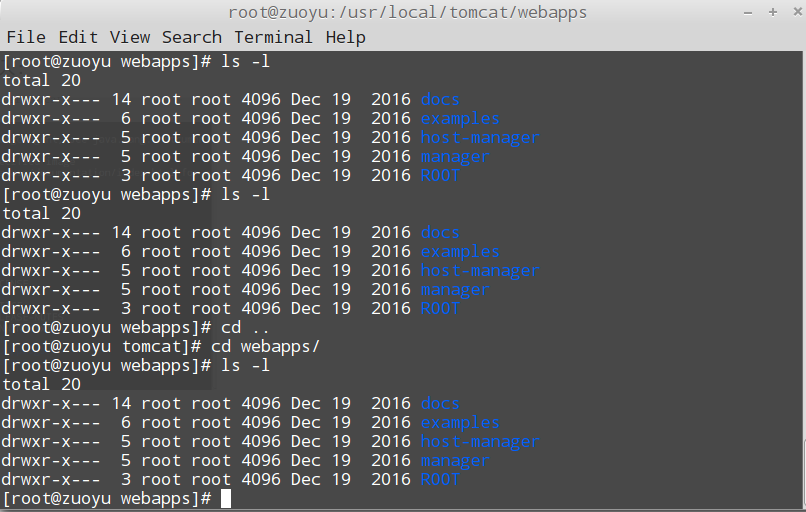Click the cursor block at the last prompt
The image size is (806, 512).
(226, 499)
